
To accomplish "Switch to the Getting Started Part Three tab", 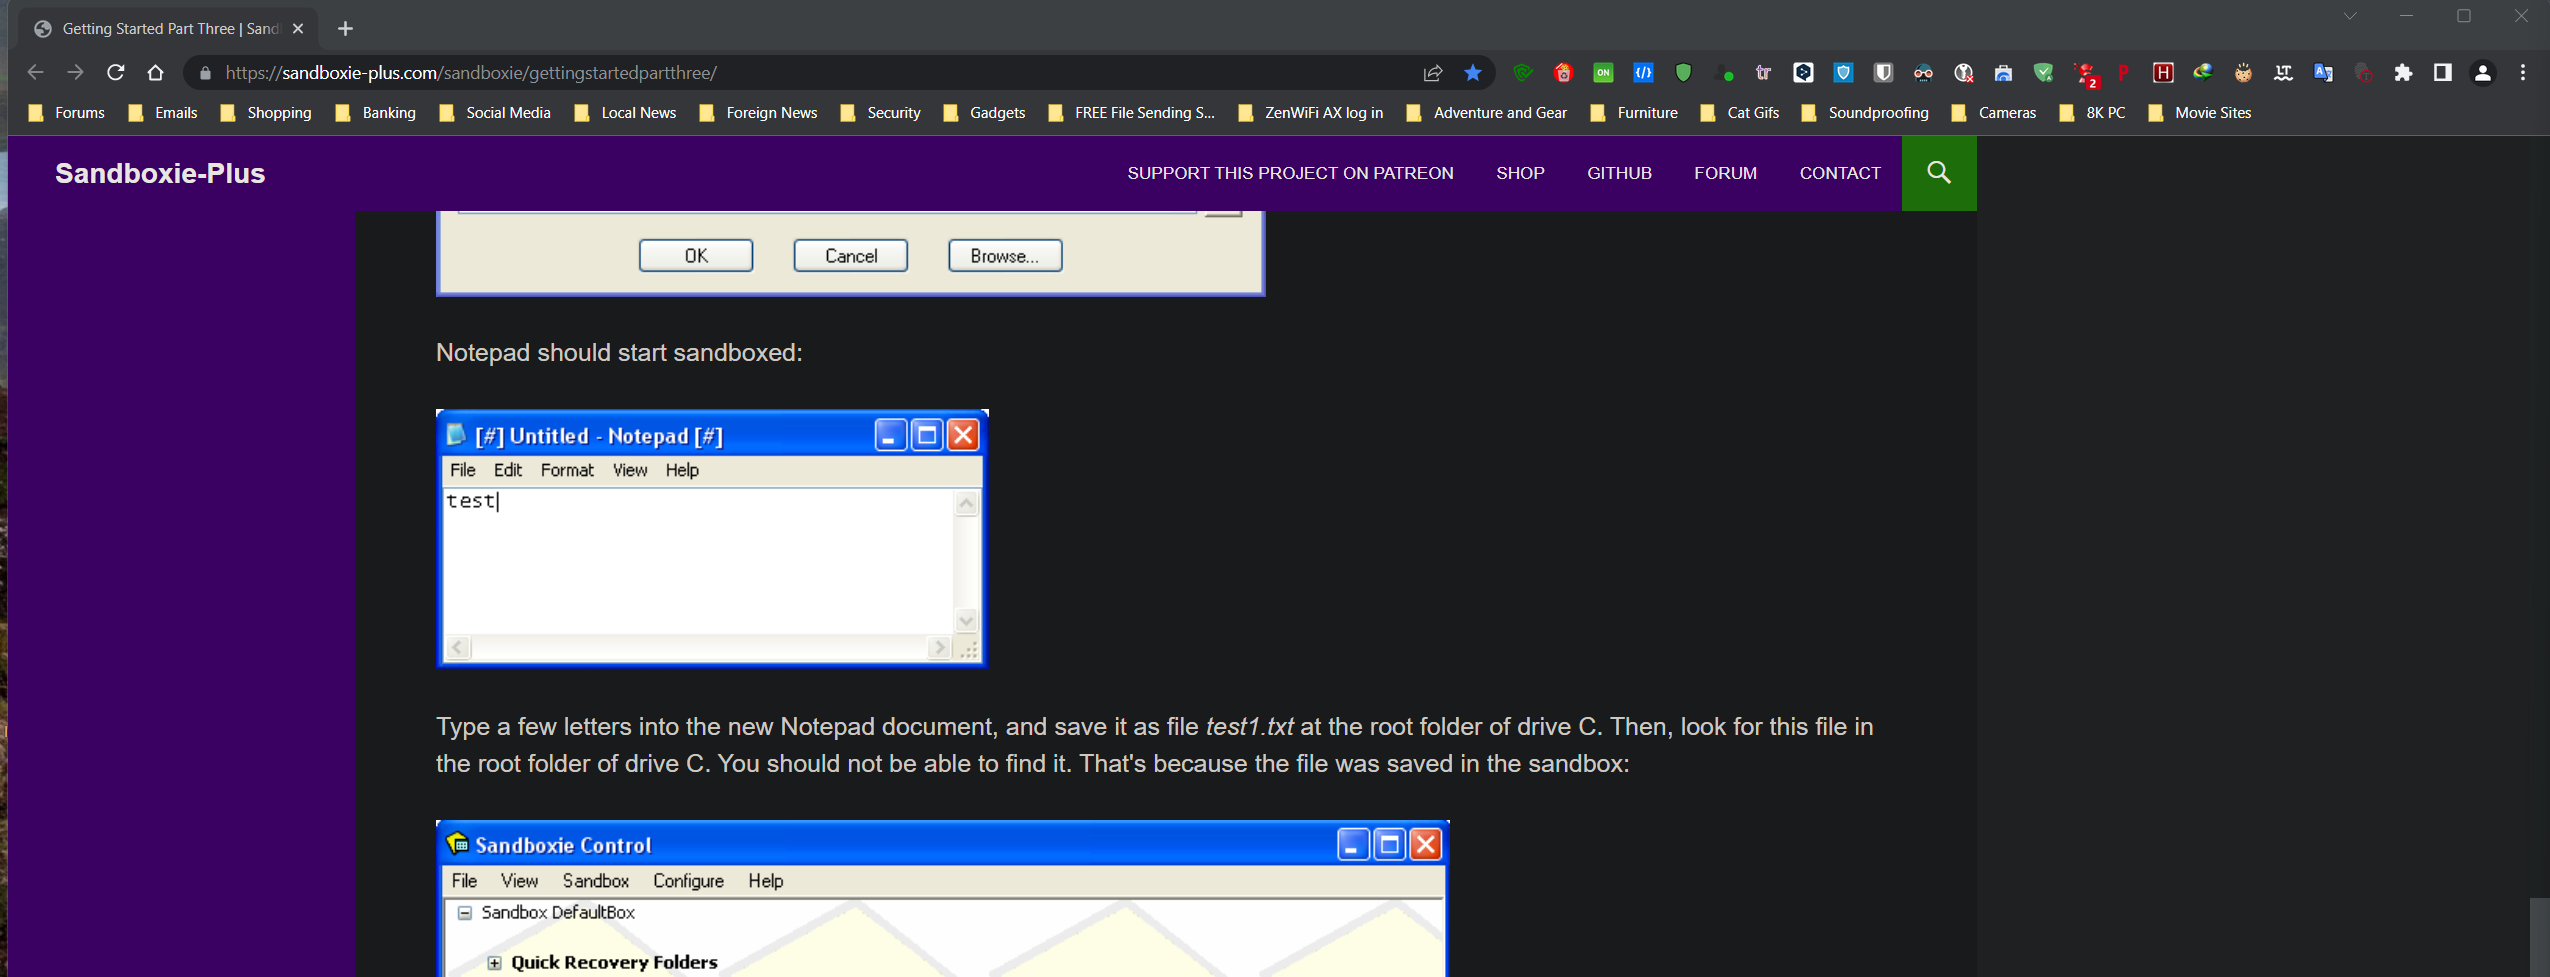I will click(x=169, y=29).
